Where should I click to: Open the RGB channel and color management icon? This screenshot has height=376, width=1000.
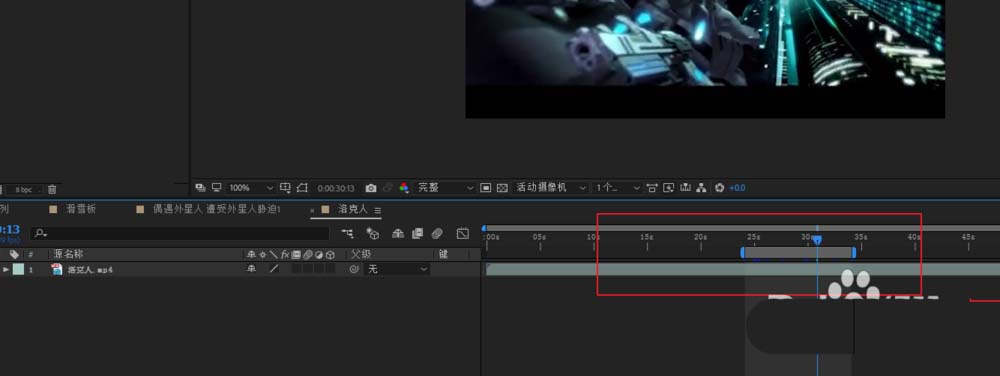click(404, 188)
